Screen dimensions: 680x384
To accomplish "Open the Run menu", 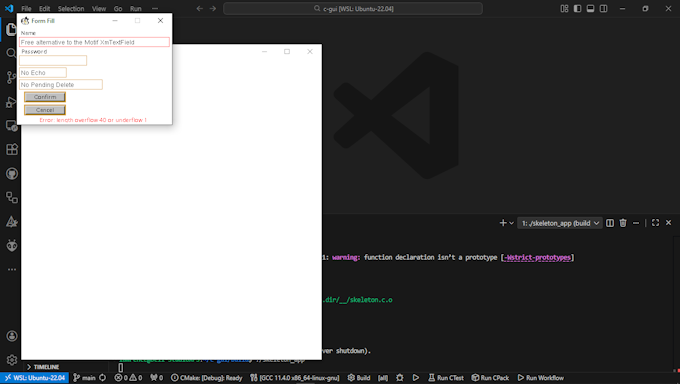I will pos(136,9).
